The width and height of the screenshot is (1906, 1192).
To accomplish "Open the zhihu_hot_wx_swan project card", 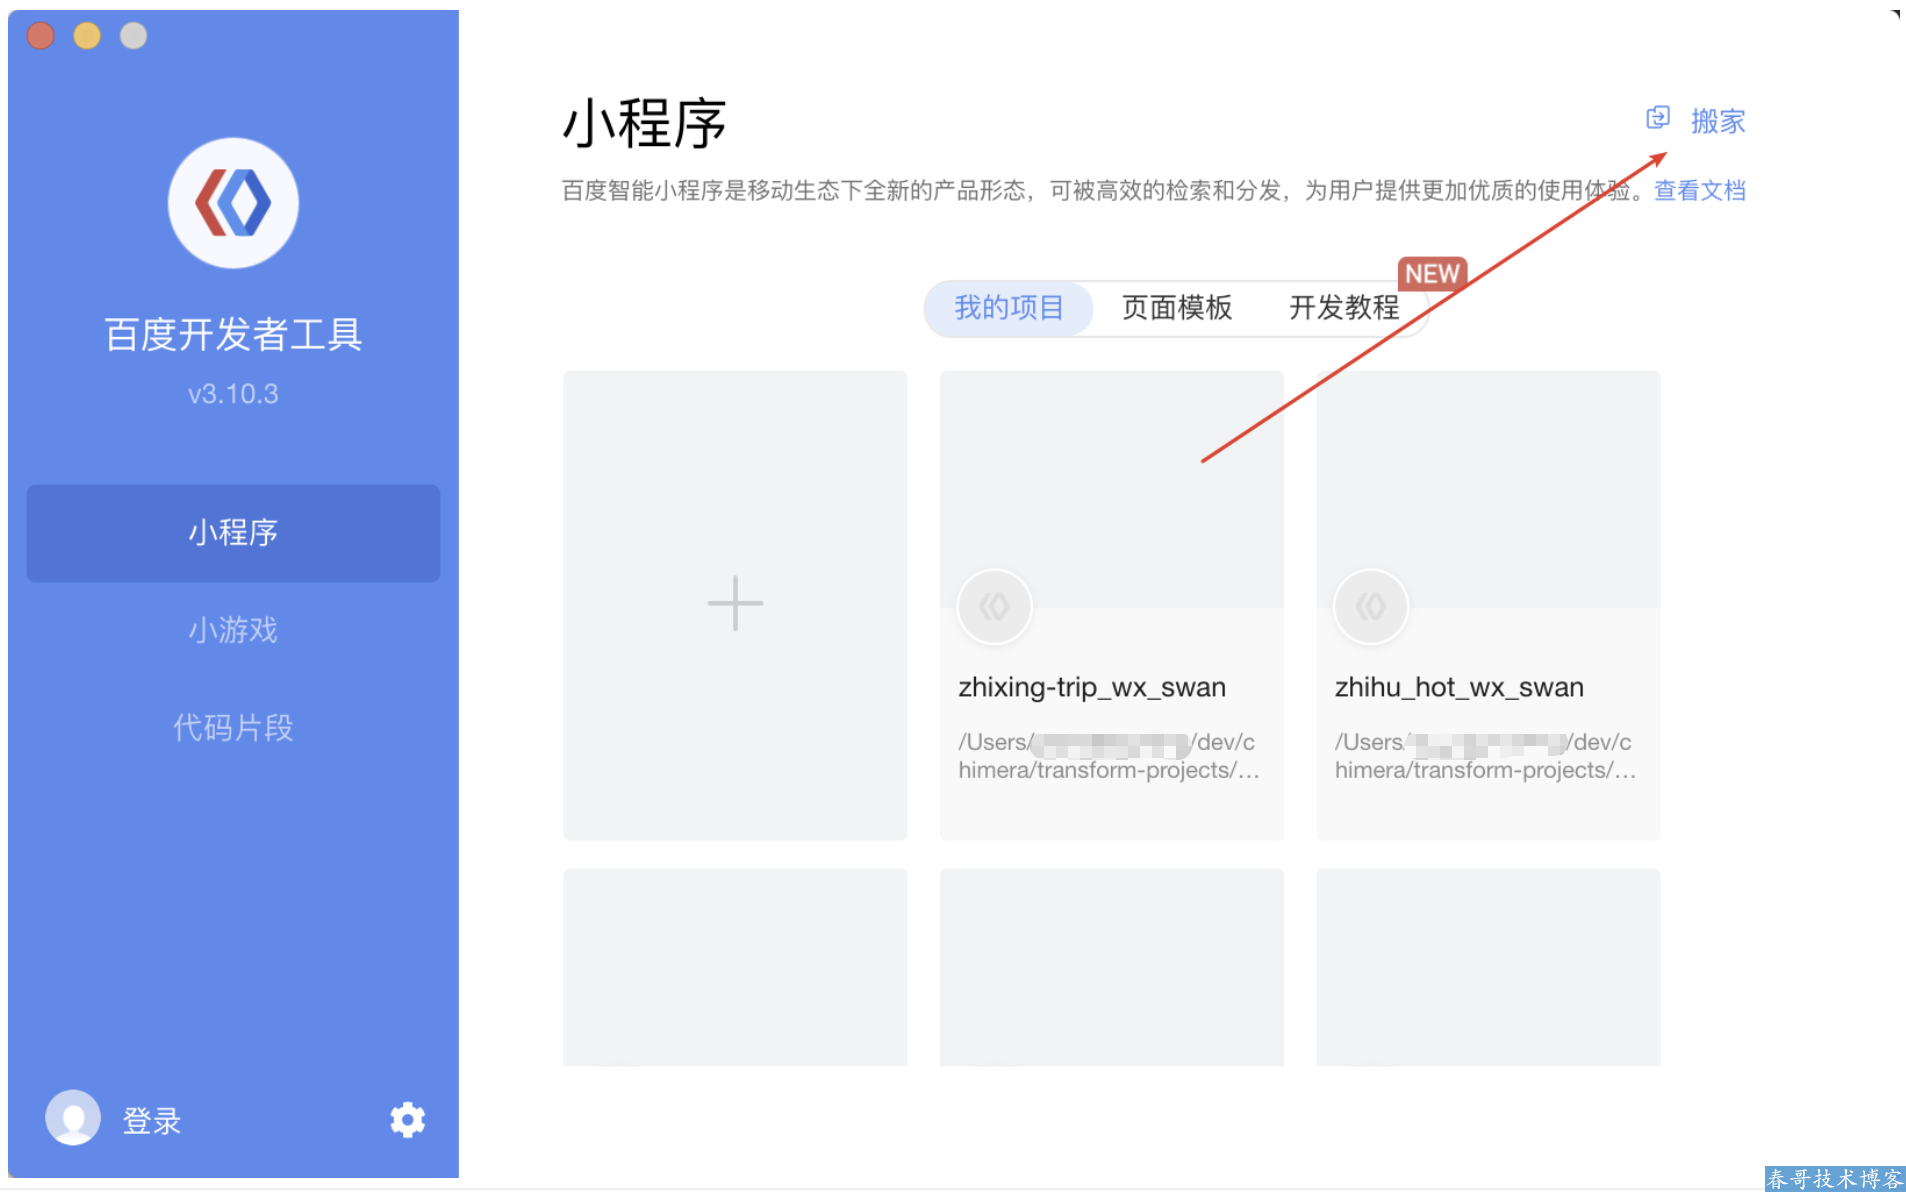I will [x=1488, y=605].
